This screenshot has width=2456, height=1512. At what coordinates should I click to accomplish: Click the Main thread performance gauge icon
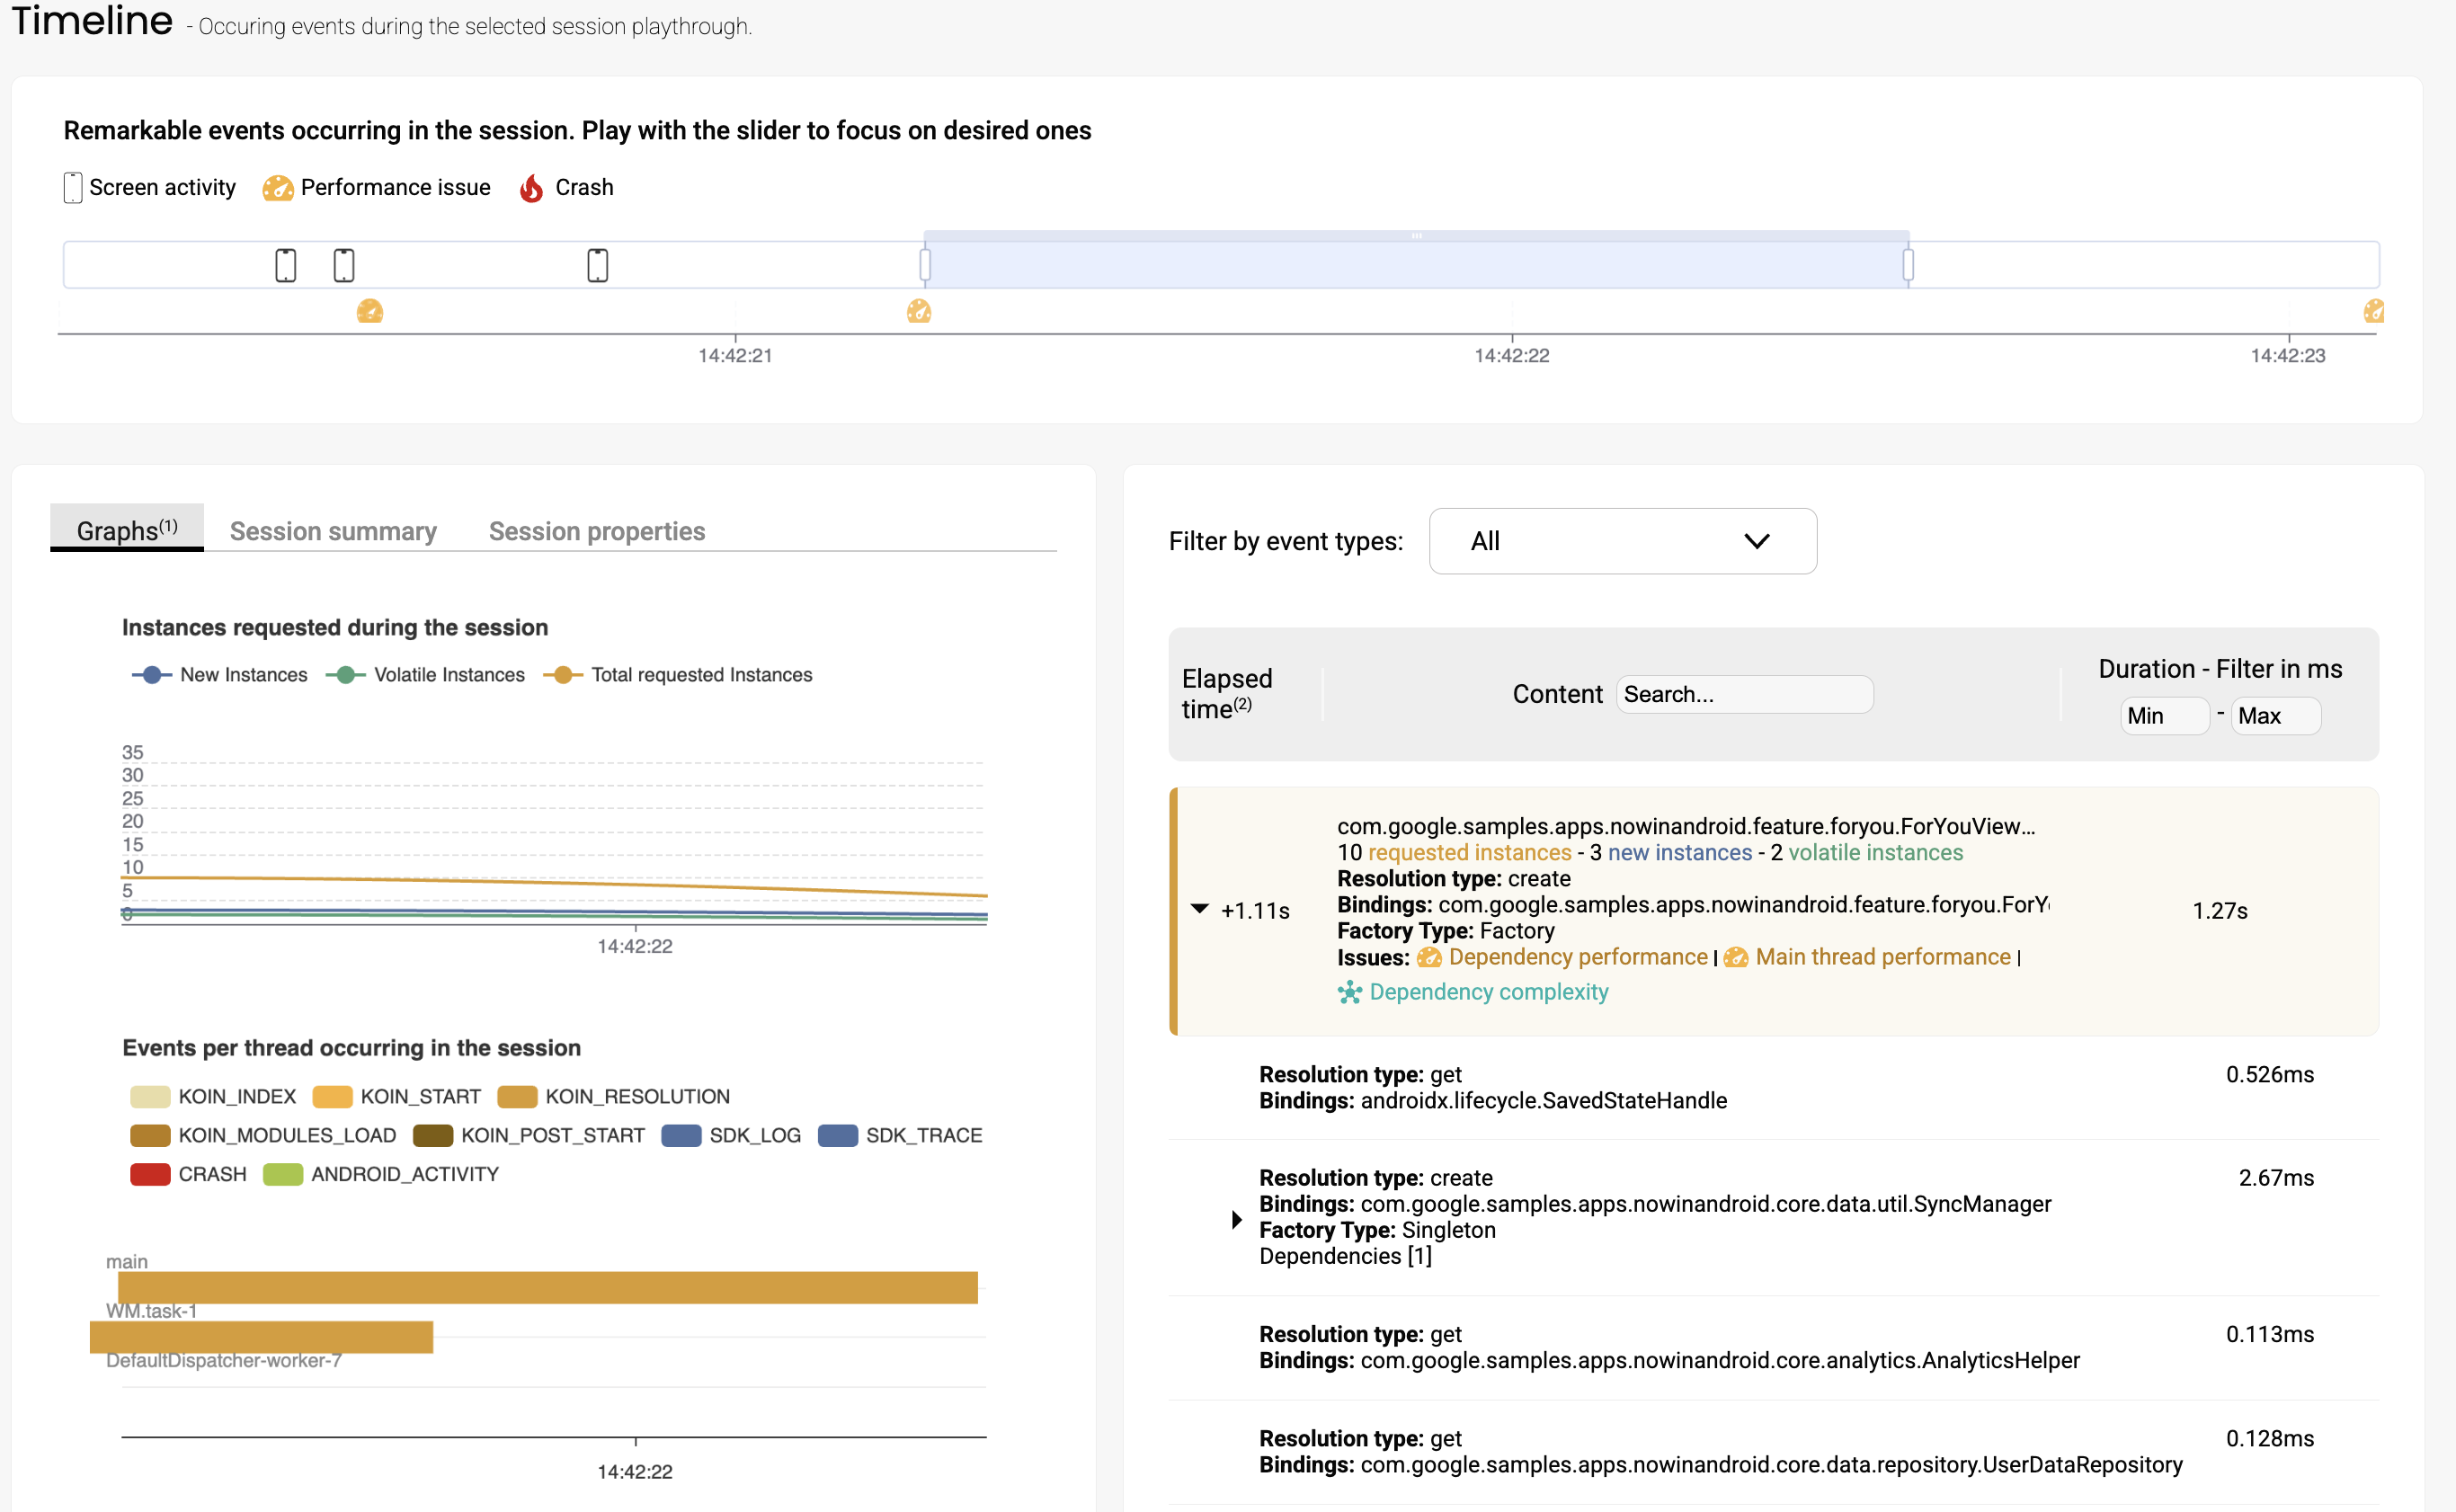[x=1736, y=958]
